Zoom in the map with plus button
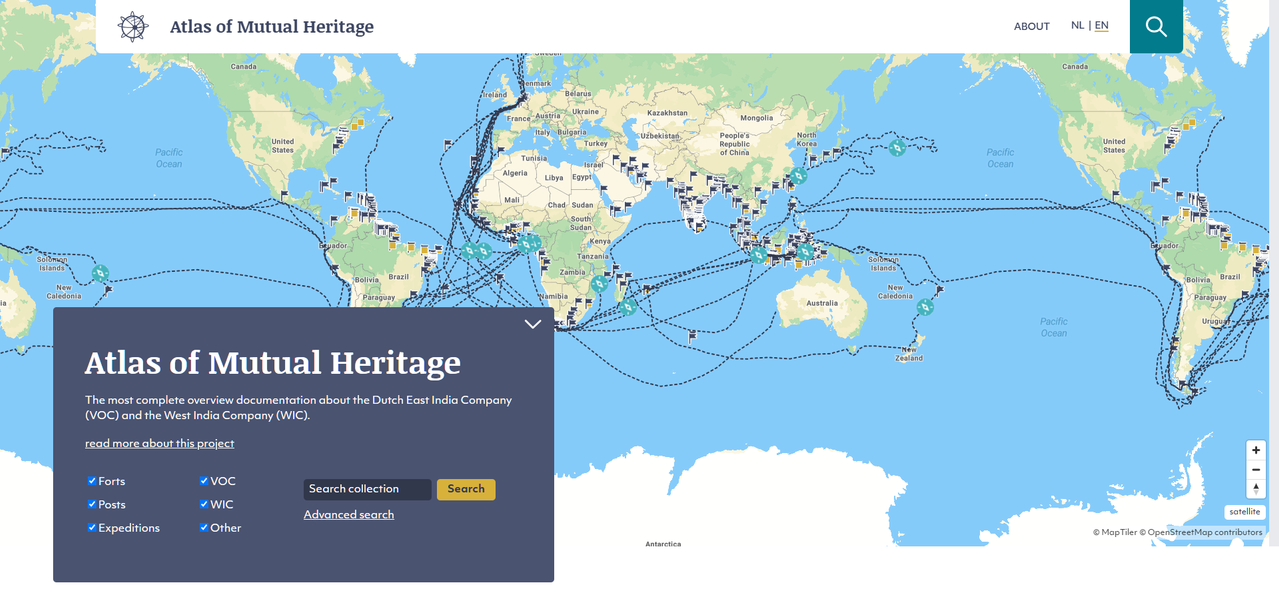Screen dimensions: 1279x607 click(x=1256, y=450)
